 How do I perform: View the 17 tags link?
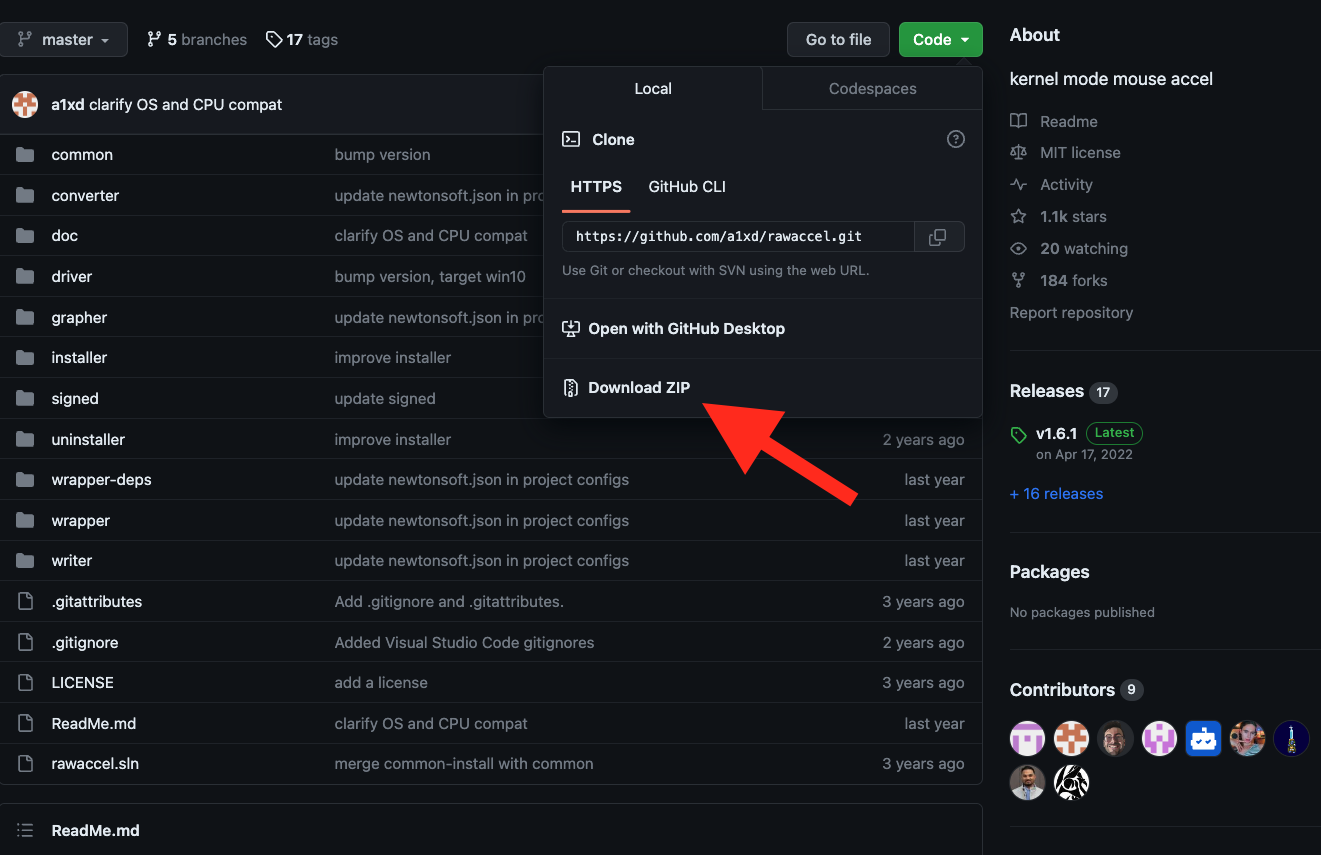coord(301,40)
